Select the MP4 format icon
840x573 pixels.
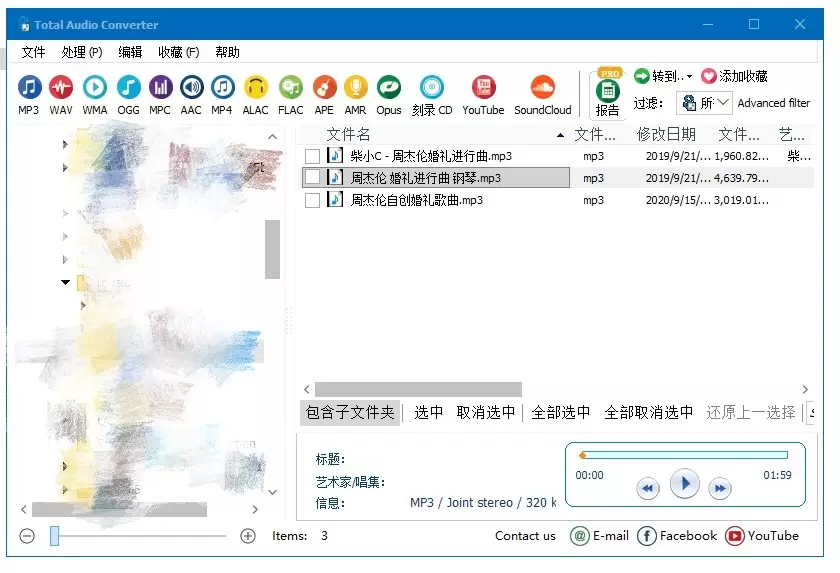222,87
